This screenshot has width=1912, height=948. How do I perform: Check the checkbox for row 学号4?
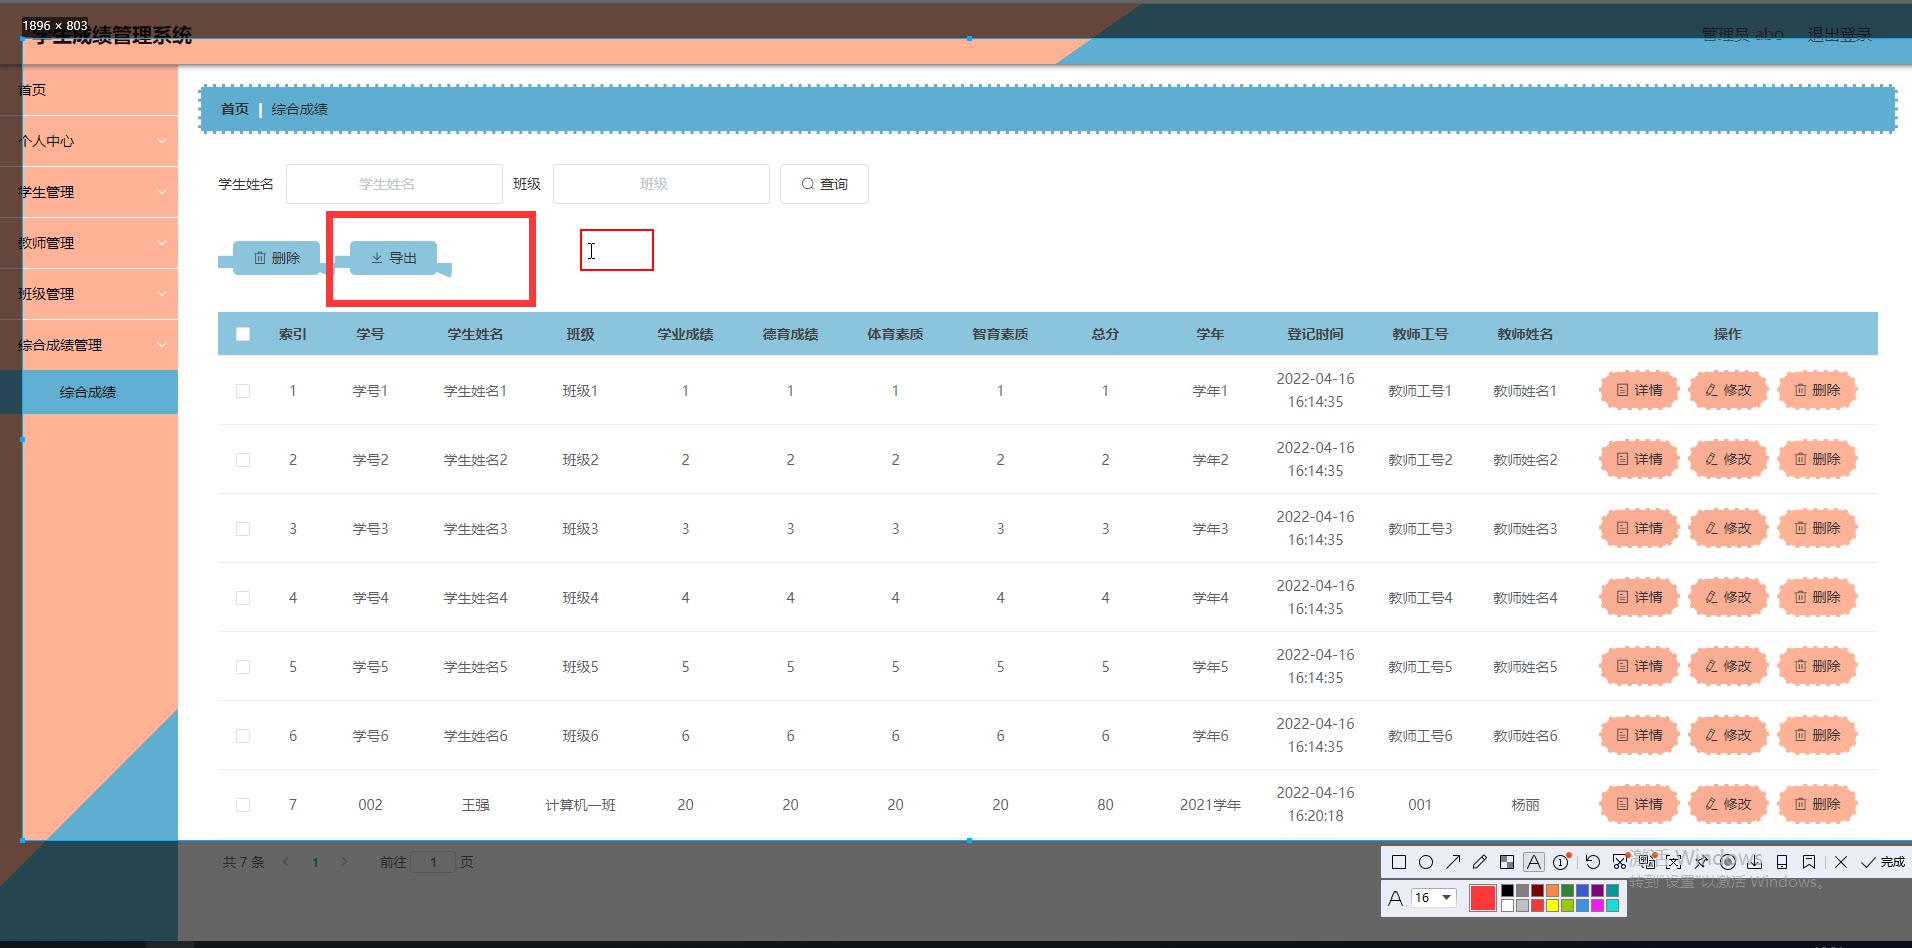(x=243, y=598)
